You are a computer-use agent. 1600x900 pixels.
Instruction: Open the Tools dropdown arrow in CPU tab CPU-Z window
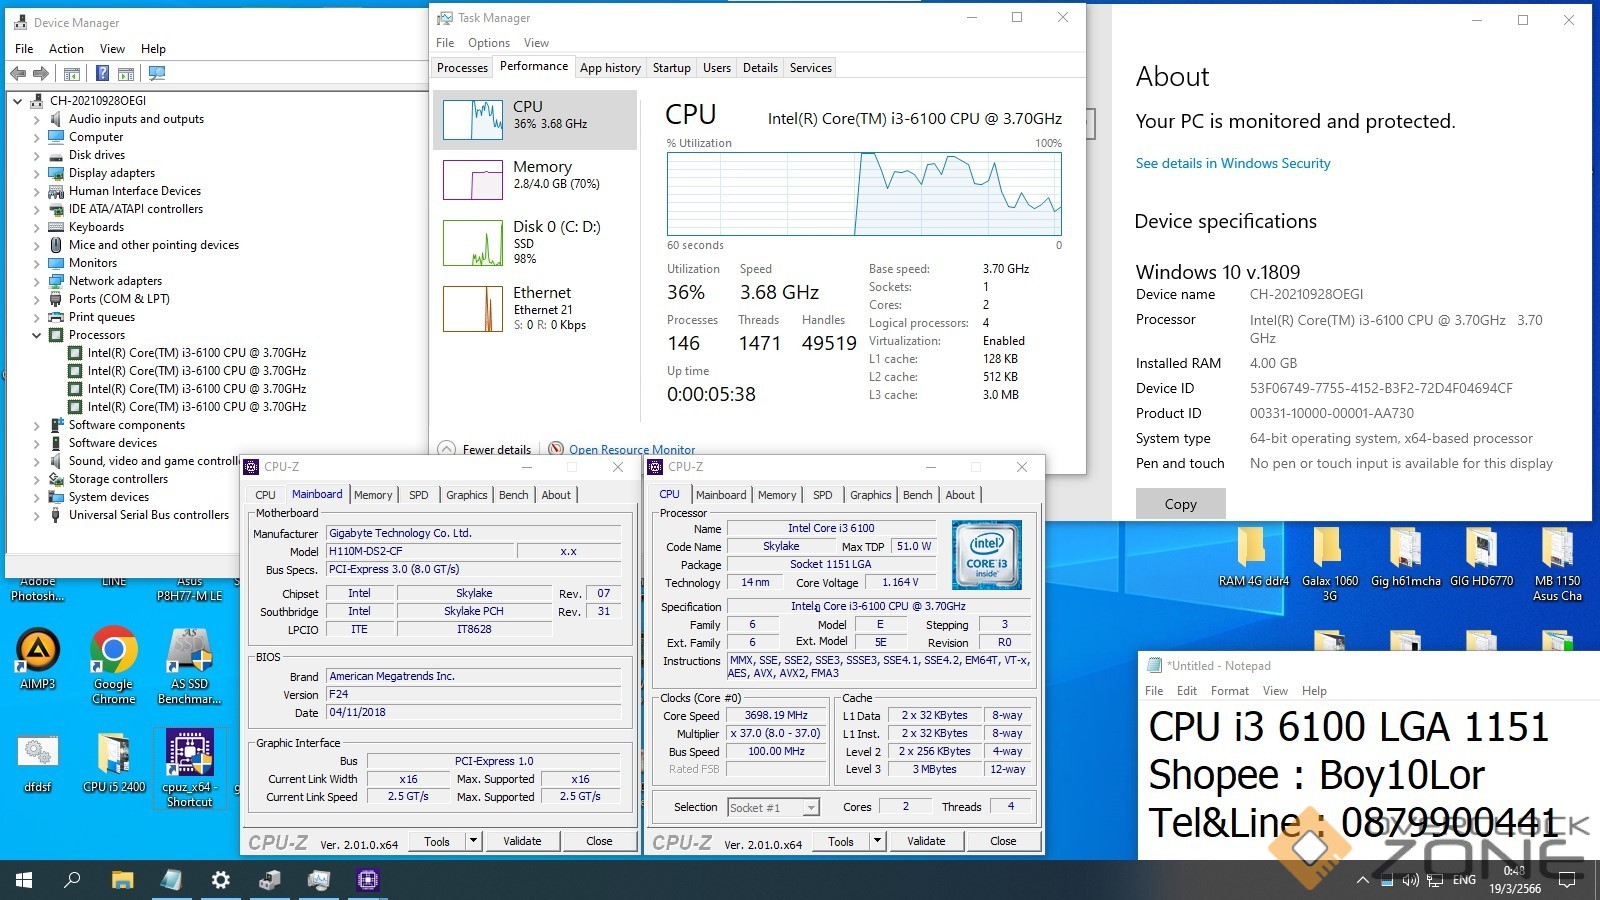coord(877,841)
